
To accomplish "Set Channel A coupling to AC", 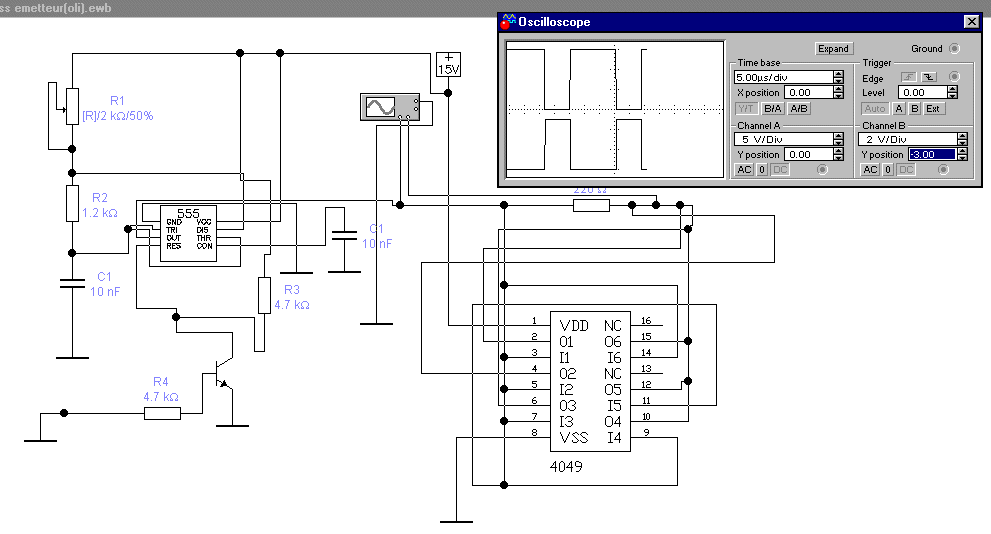I will pyautogui.click(x=744, y=170).
